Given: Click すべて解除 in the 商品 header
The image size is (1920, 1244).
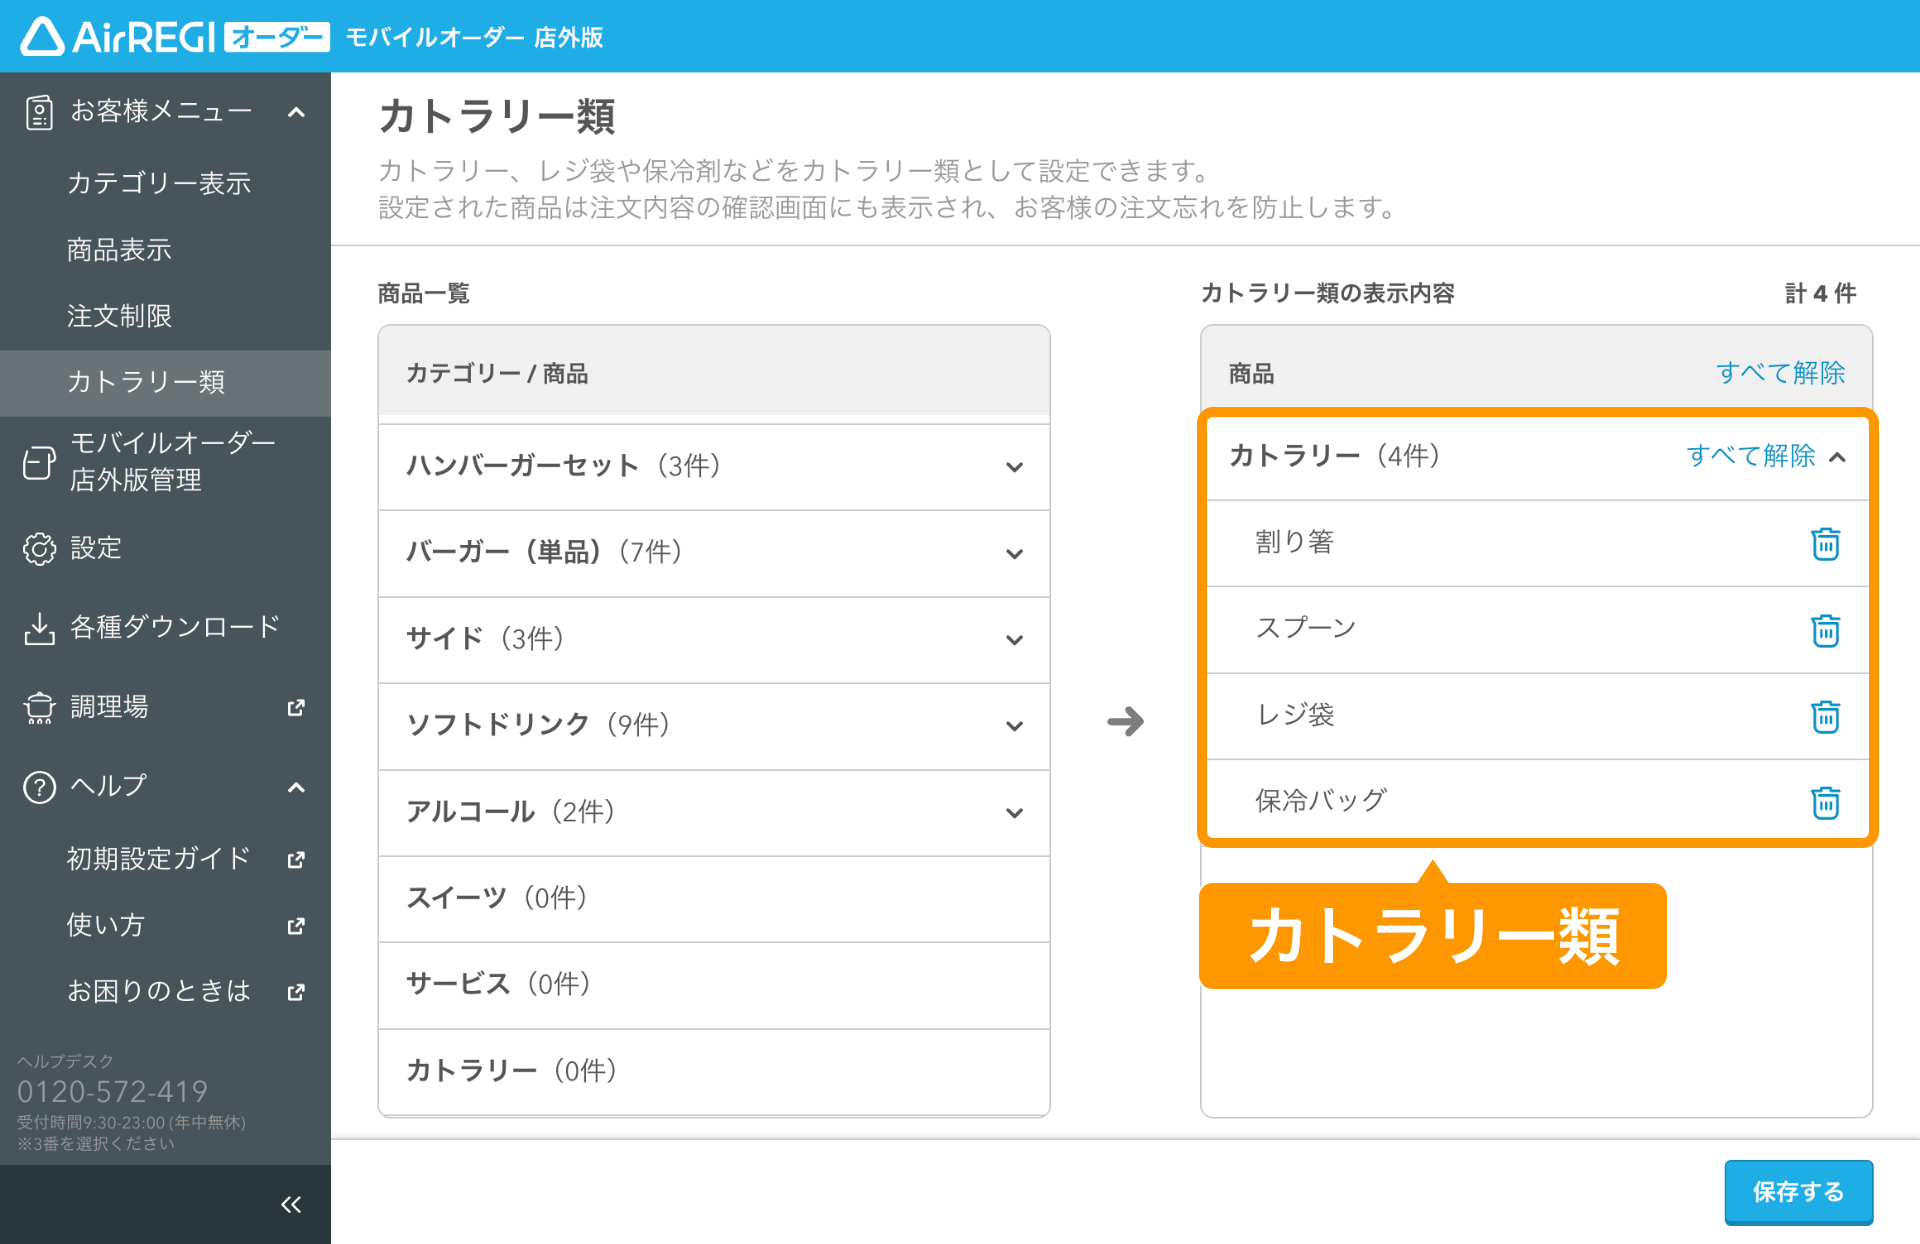Looking at the screenshot, I should pos(1780,373).
